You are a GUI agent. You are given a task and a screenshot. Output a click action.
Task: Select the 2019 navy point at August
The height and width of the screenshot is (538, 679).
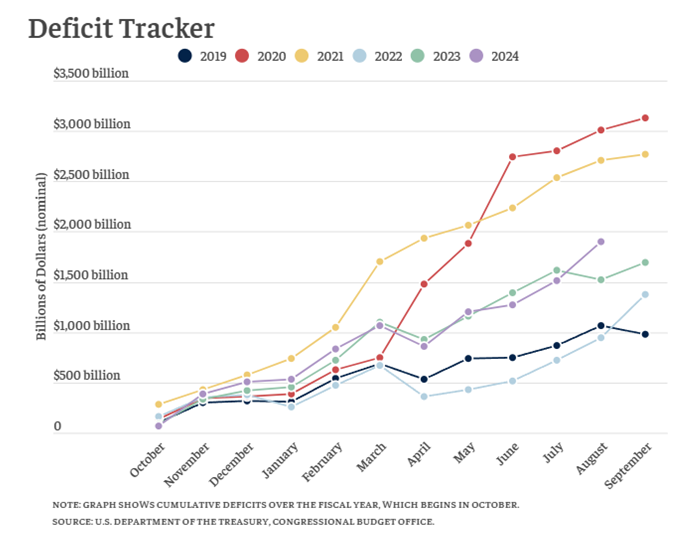(x=601, y=325)
